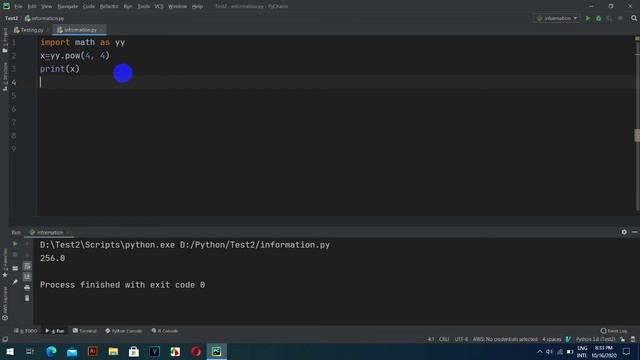This screenshot has width=640, height=360.
Task: Rerun the program in Run panel
Action: 15,244
